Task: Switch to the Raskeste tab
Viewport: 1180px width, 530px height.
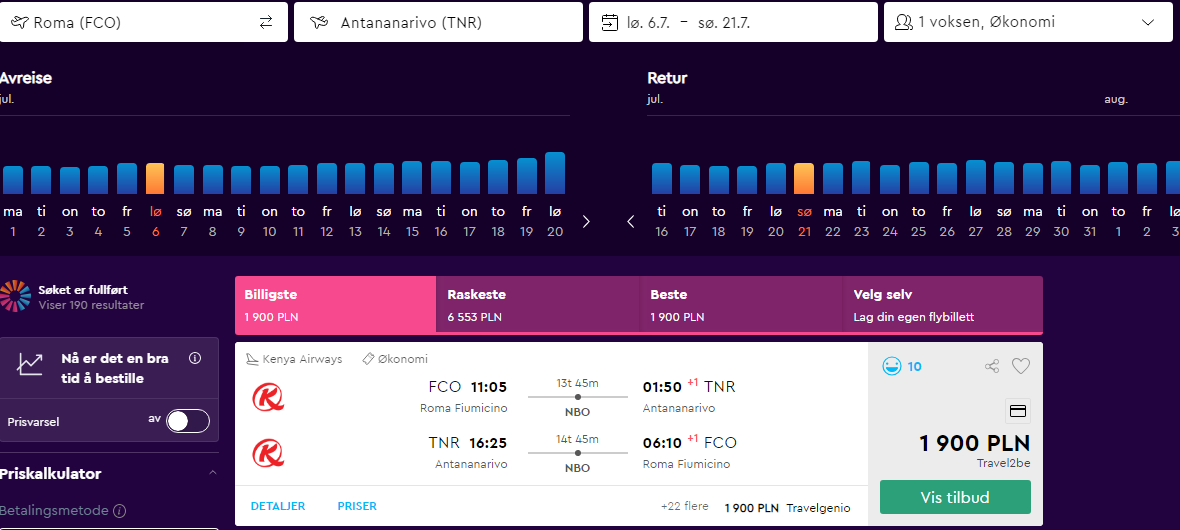Action: pos(537,304)
